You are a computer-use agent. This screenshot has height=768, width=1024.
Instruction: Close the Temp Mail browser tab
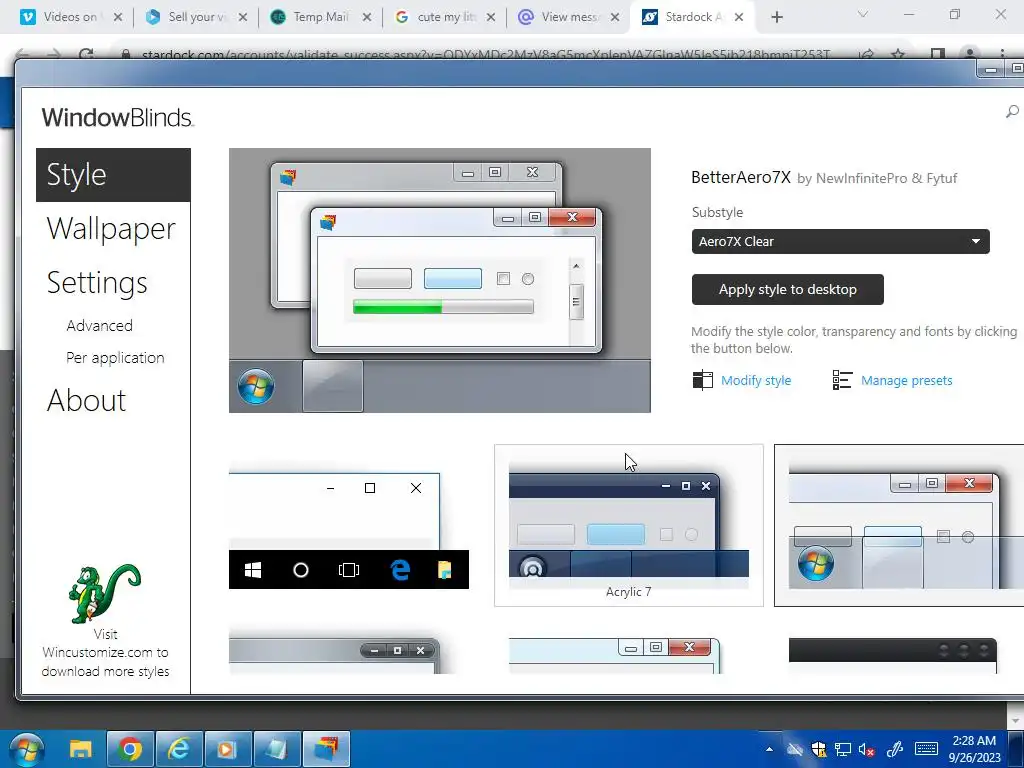coord(367,17)
